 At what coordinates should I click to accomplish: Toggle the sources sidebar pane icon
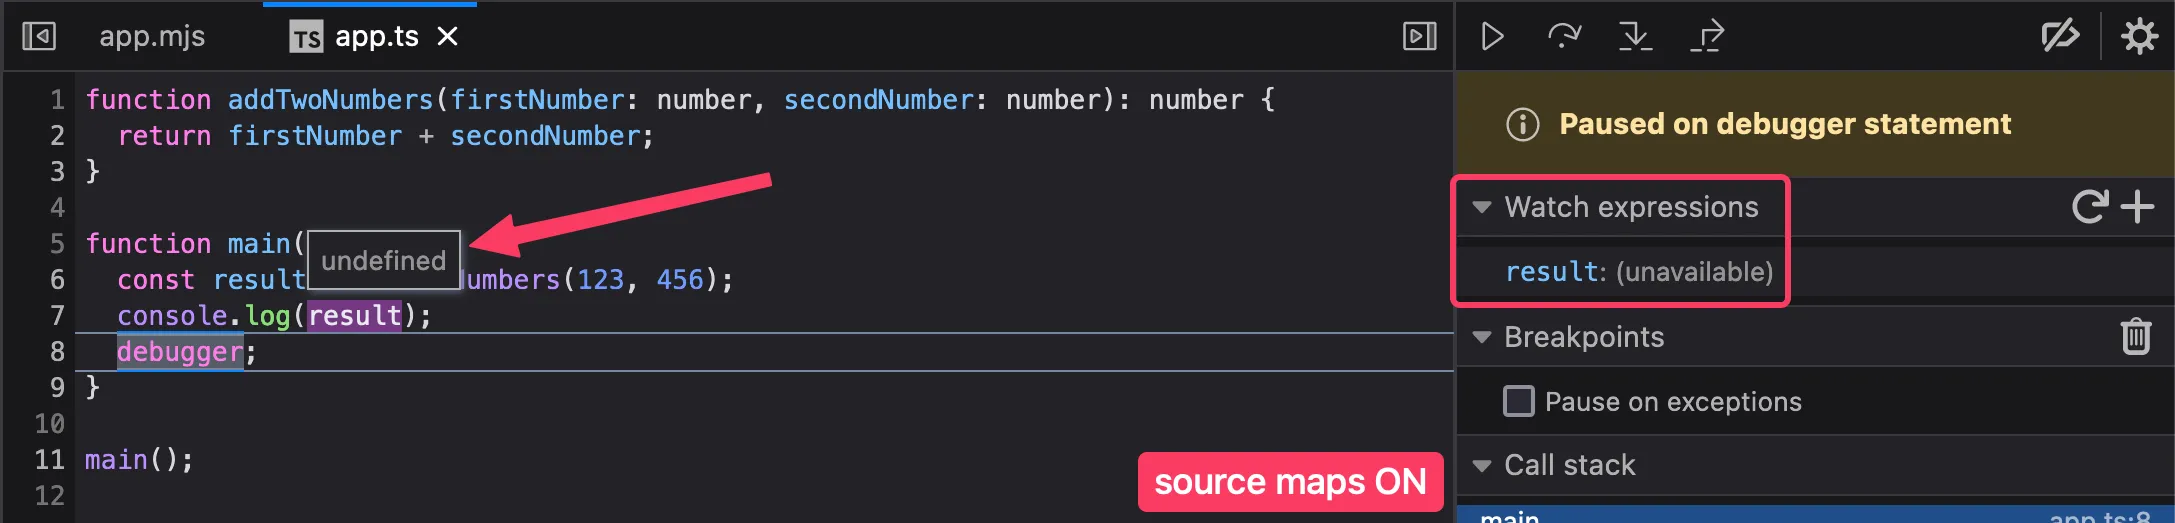39,37
